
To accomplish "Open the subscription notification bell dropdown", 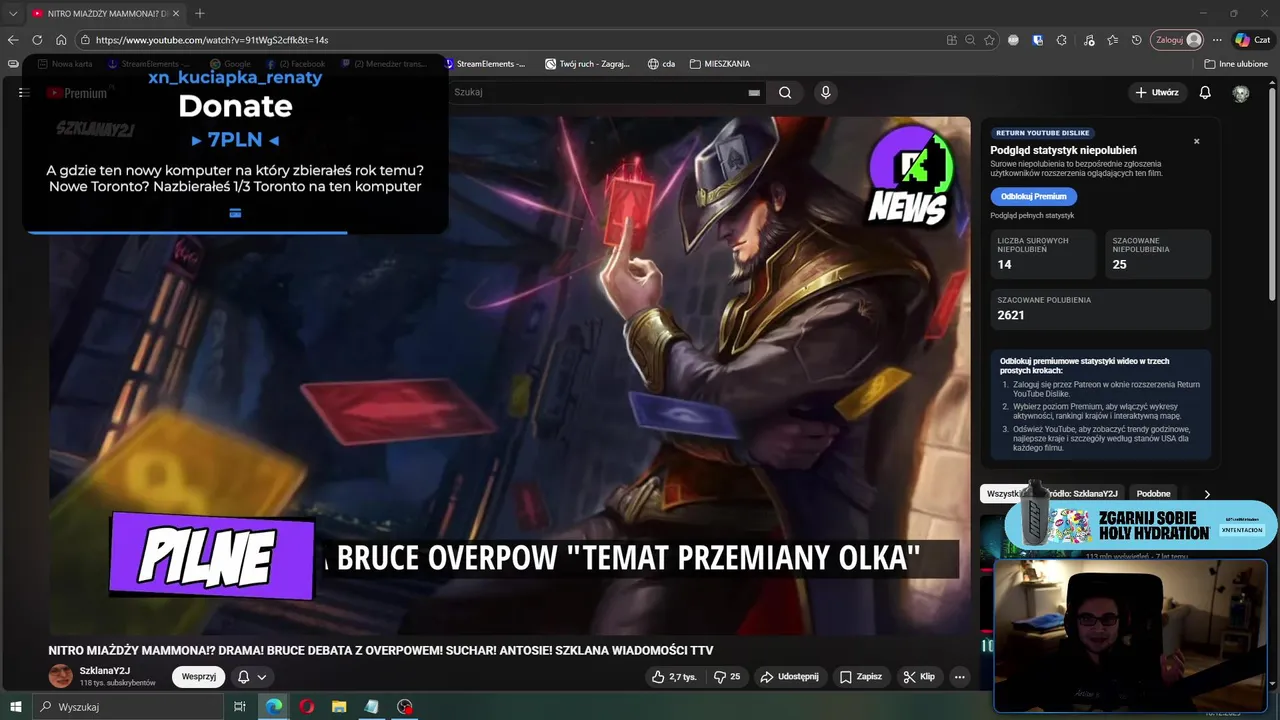I will 252,677.
